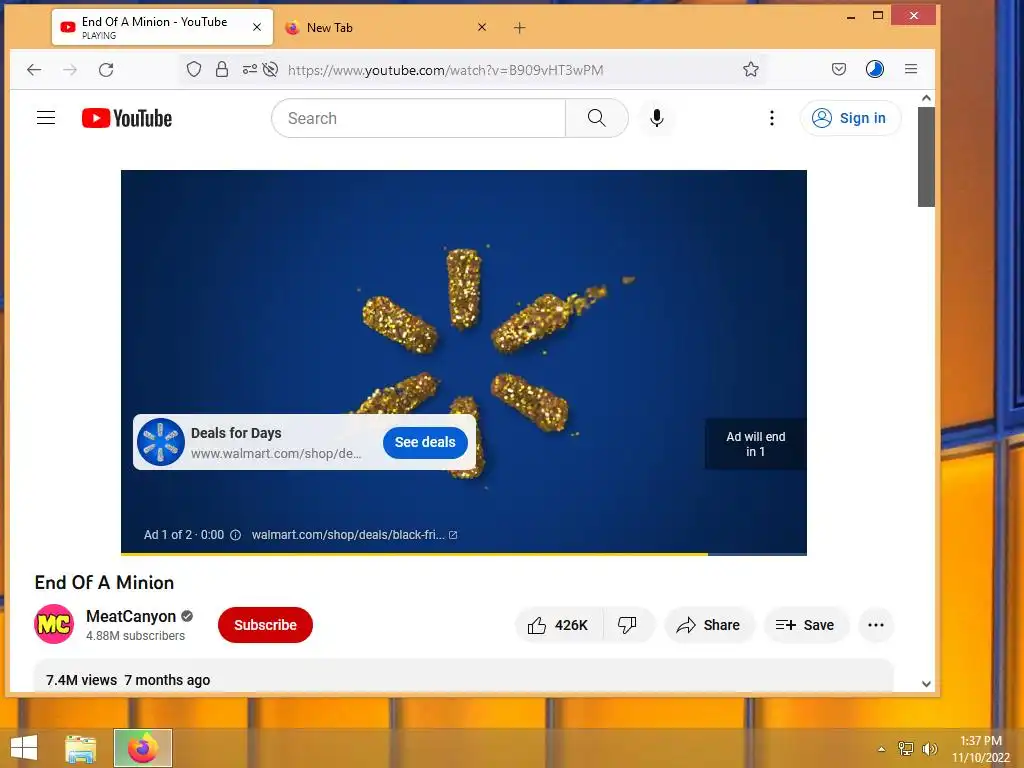Click the ad progress bar

464,554
